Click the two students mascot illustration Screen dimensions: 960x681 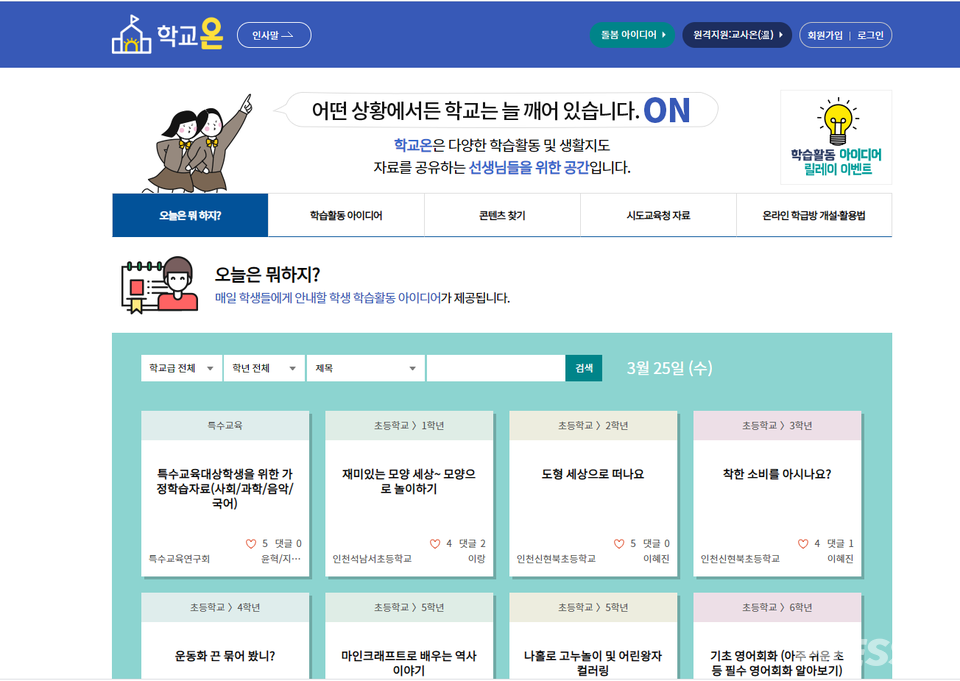pos(199,144)
